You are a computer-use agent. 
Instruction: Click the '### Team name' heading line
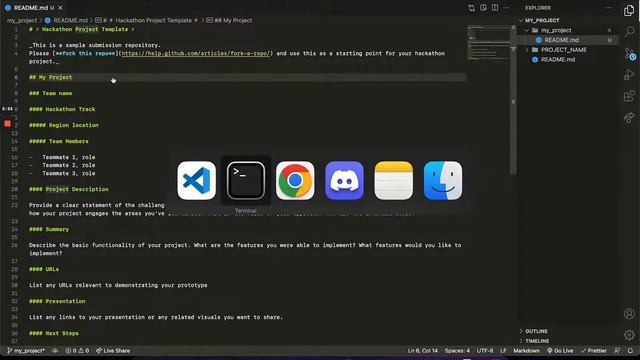pyautogui.click(x=51, y=93)
